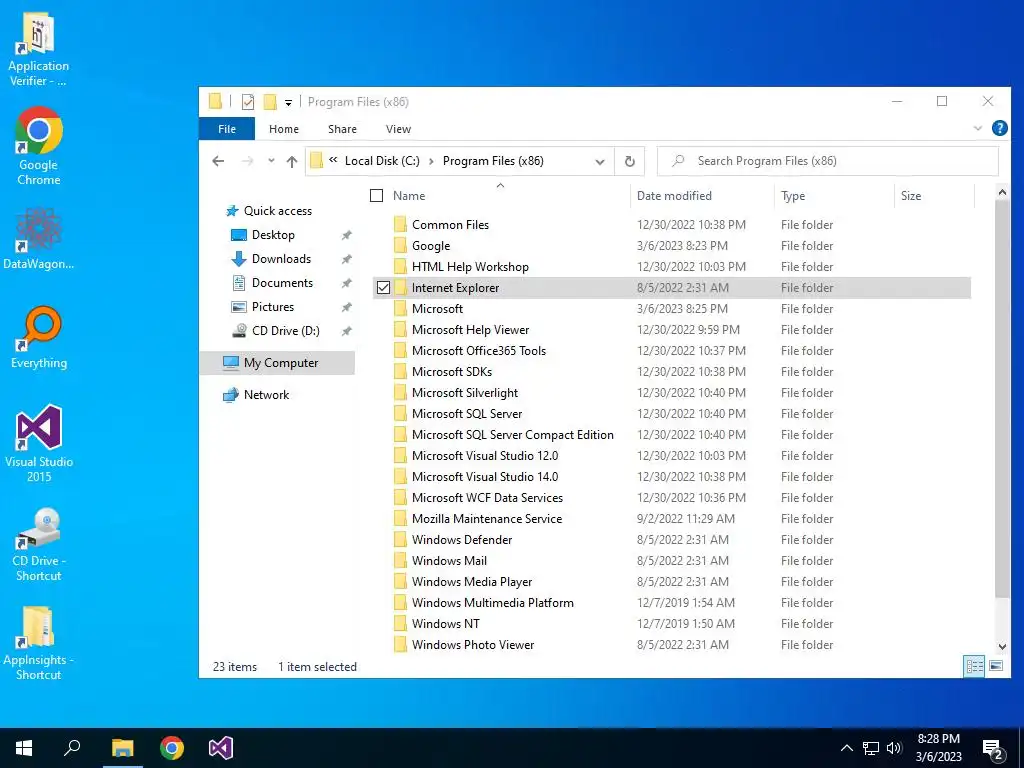This screenshot has height=768, width=1024.
Task: Launch Visual Studio 2015 desktop icon
Action: coord(38,443)
